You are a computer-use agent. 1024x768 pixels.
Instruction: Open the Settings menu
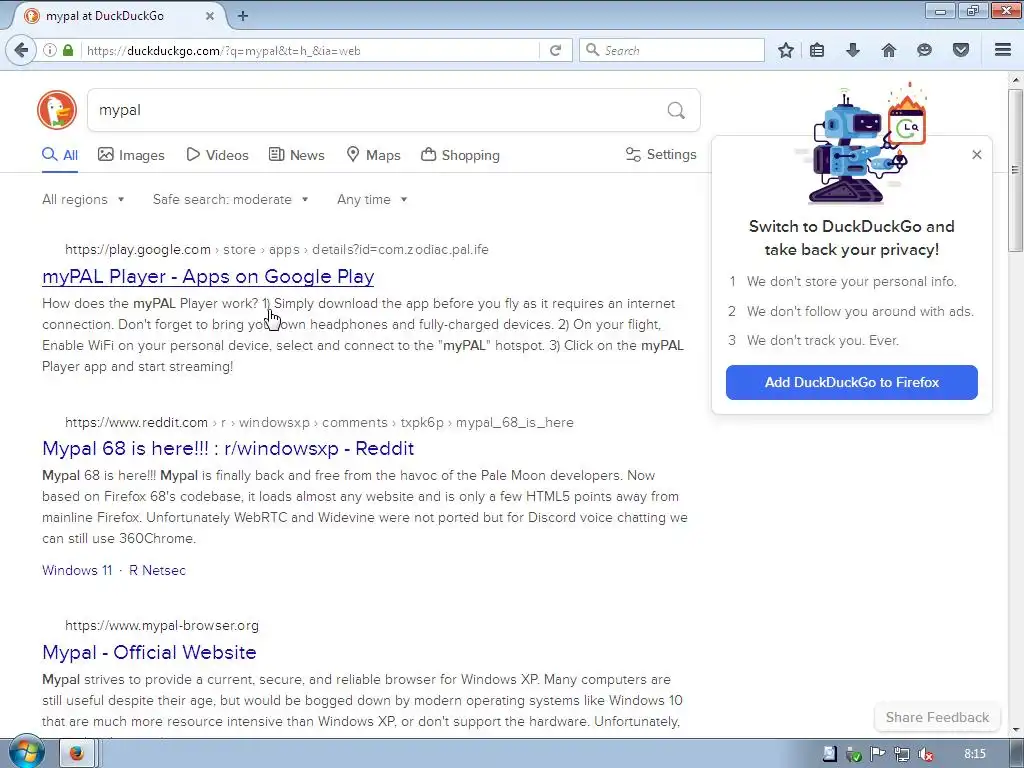[x=661, y=154]
